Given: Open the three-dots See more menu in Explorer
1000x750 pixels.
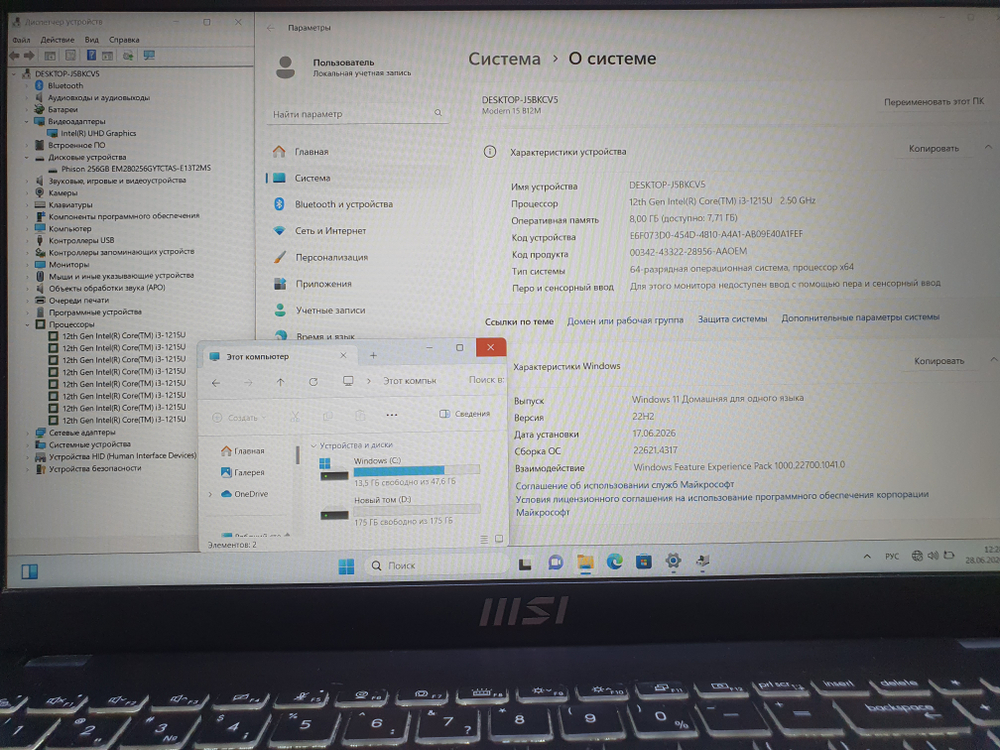Looking at the screenshot, I should tap(392, 415).
